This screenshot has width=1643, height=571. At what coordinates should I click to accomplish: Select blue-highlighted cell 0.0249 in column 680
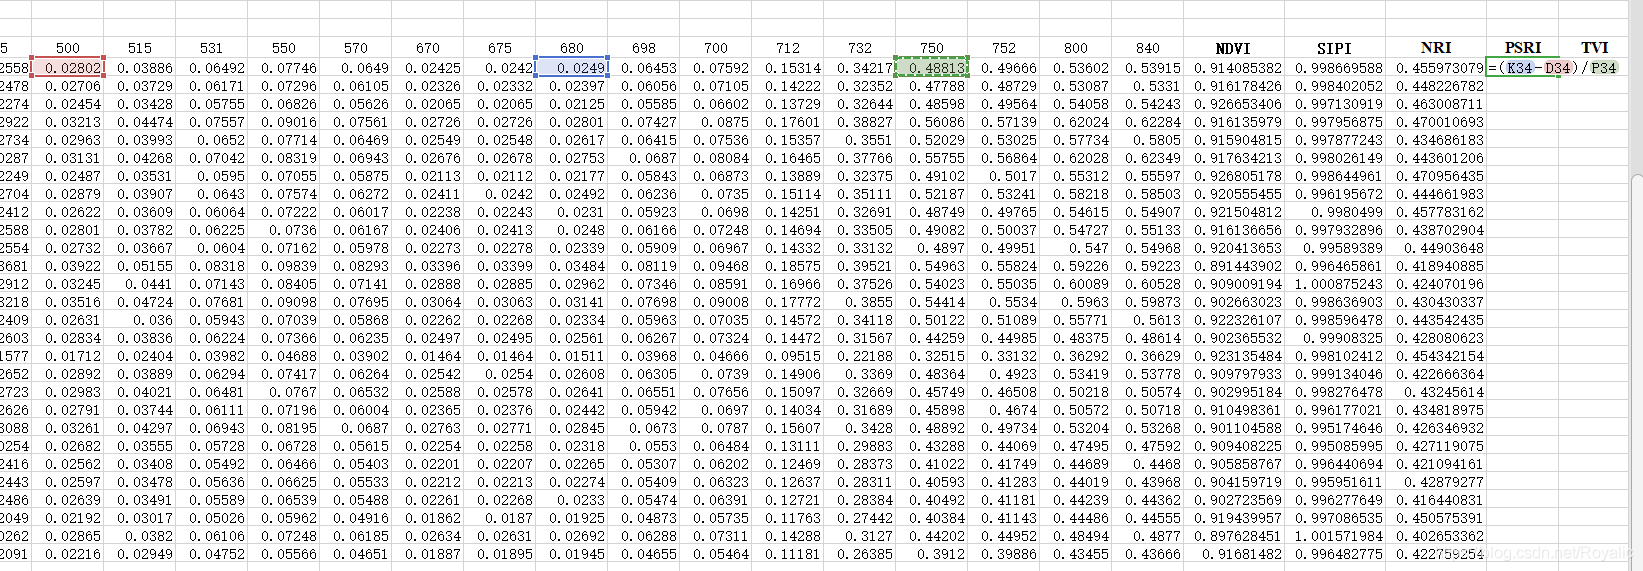click(x=572, y=68)
